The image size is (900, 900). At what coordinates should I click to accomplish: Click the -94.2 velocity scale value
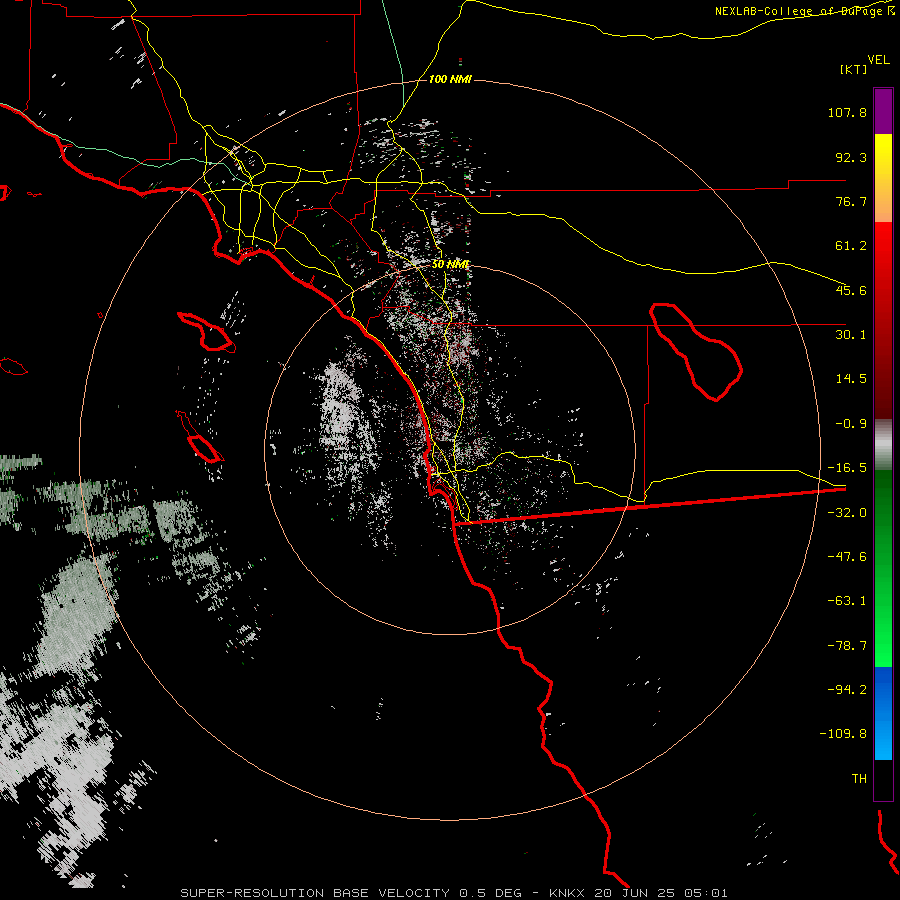tap(847, 689)
